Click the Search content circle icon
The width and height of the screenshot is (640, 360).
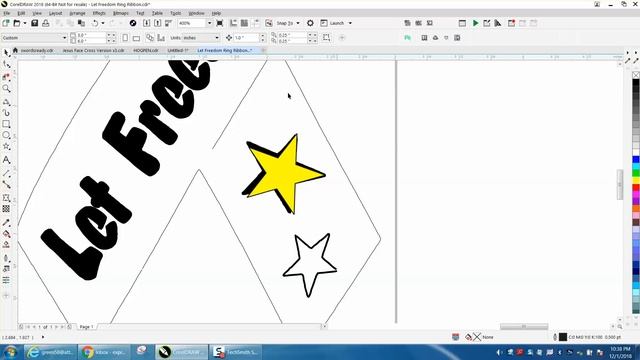tap(133, 23)
